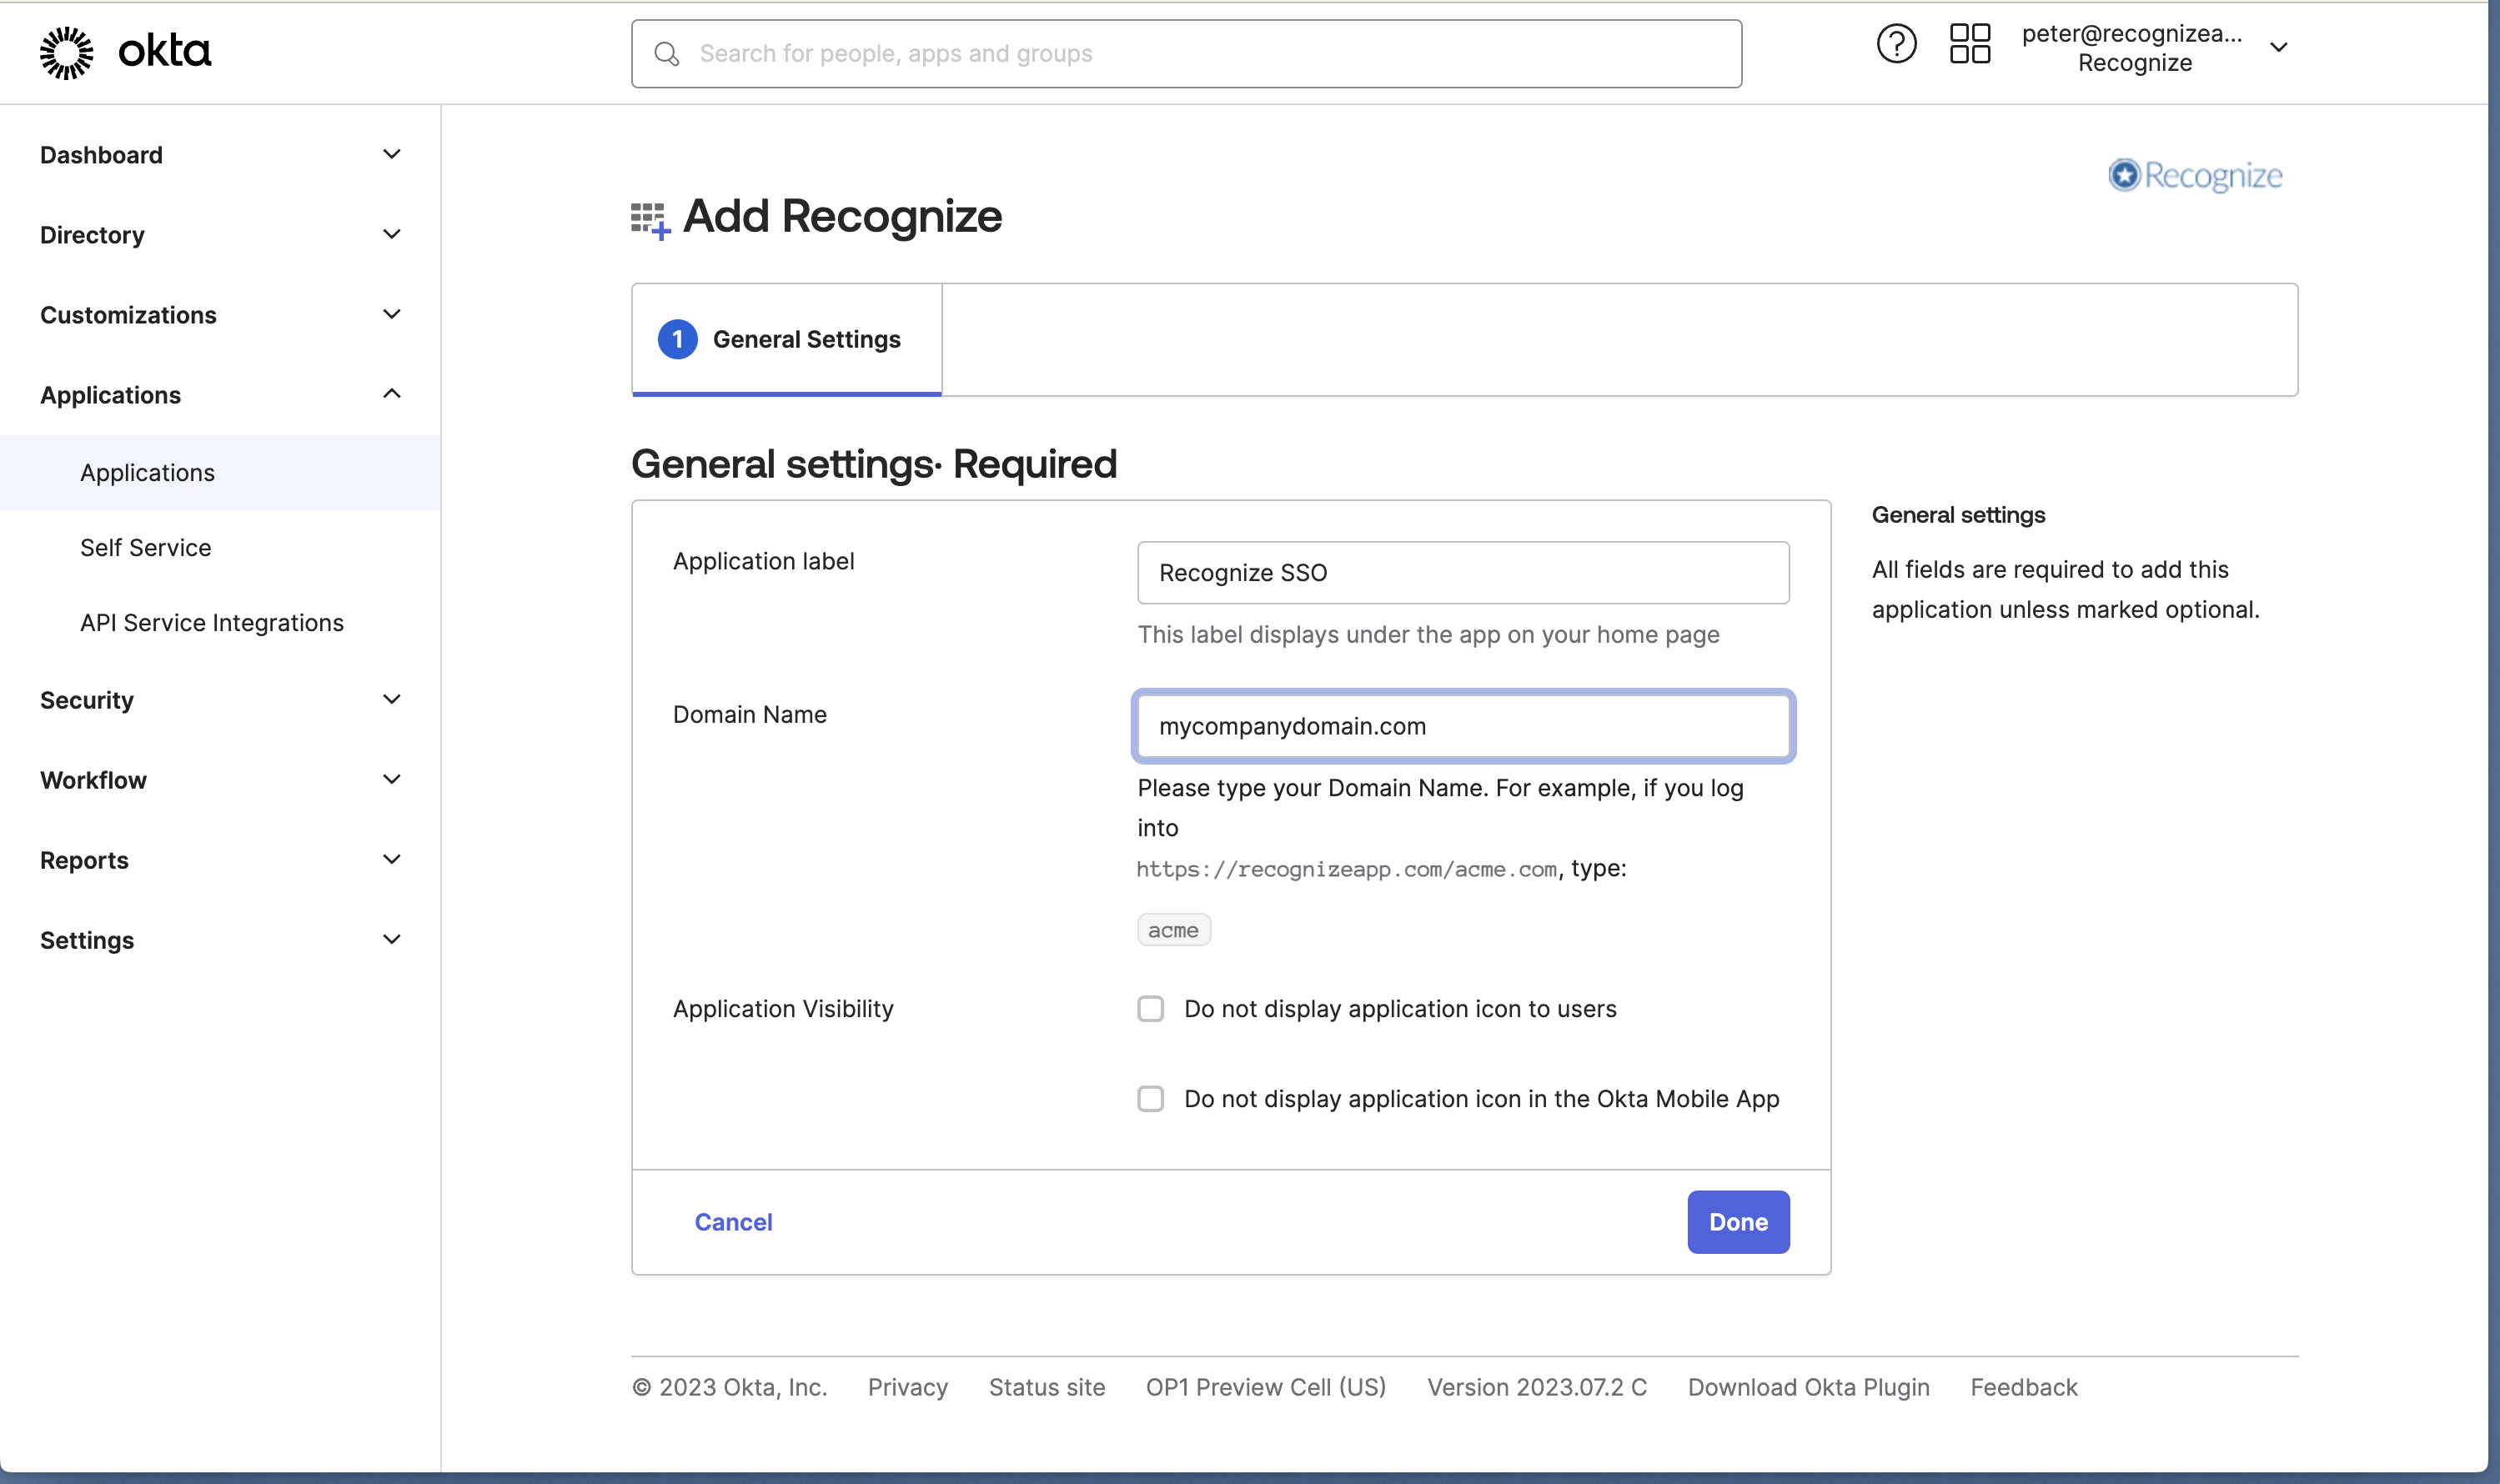Click the Customizations sidebar label

128,315
